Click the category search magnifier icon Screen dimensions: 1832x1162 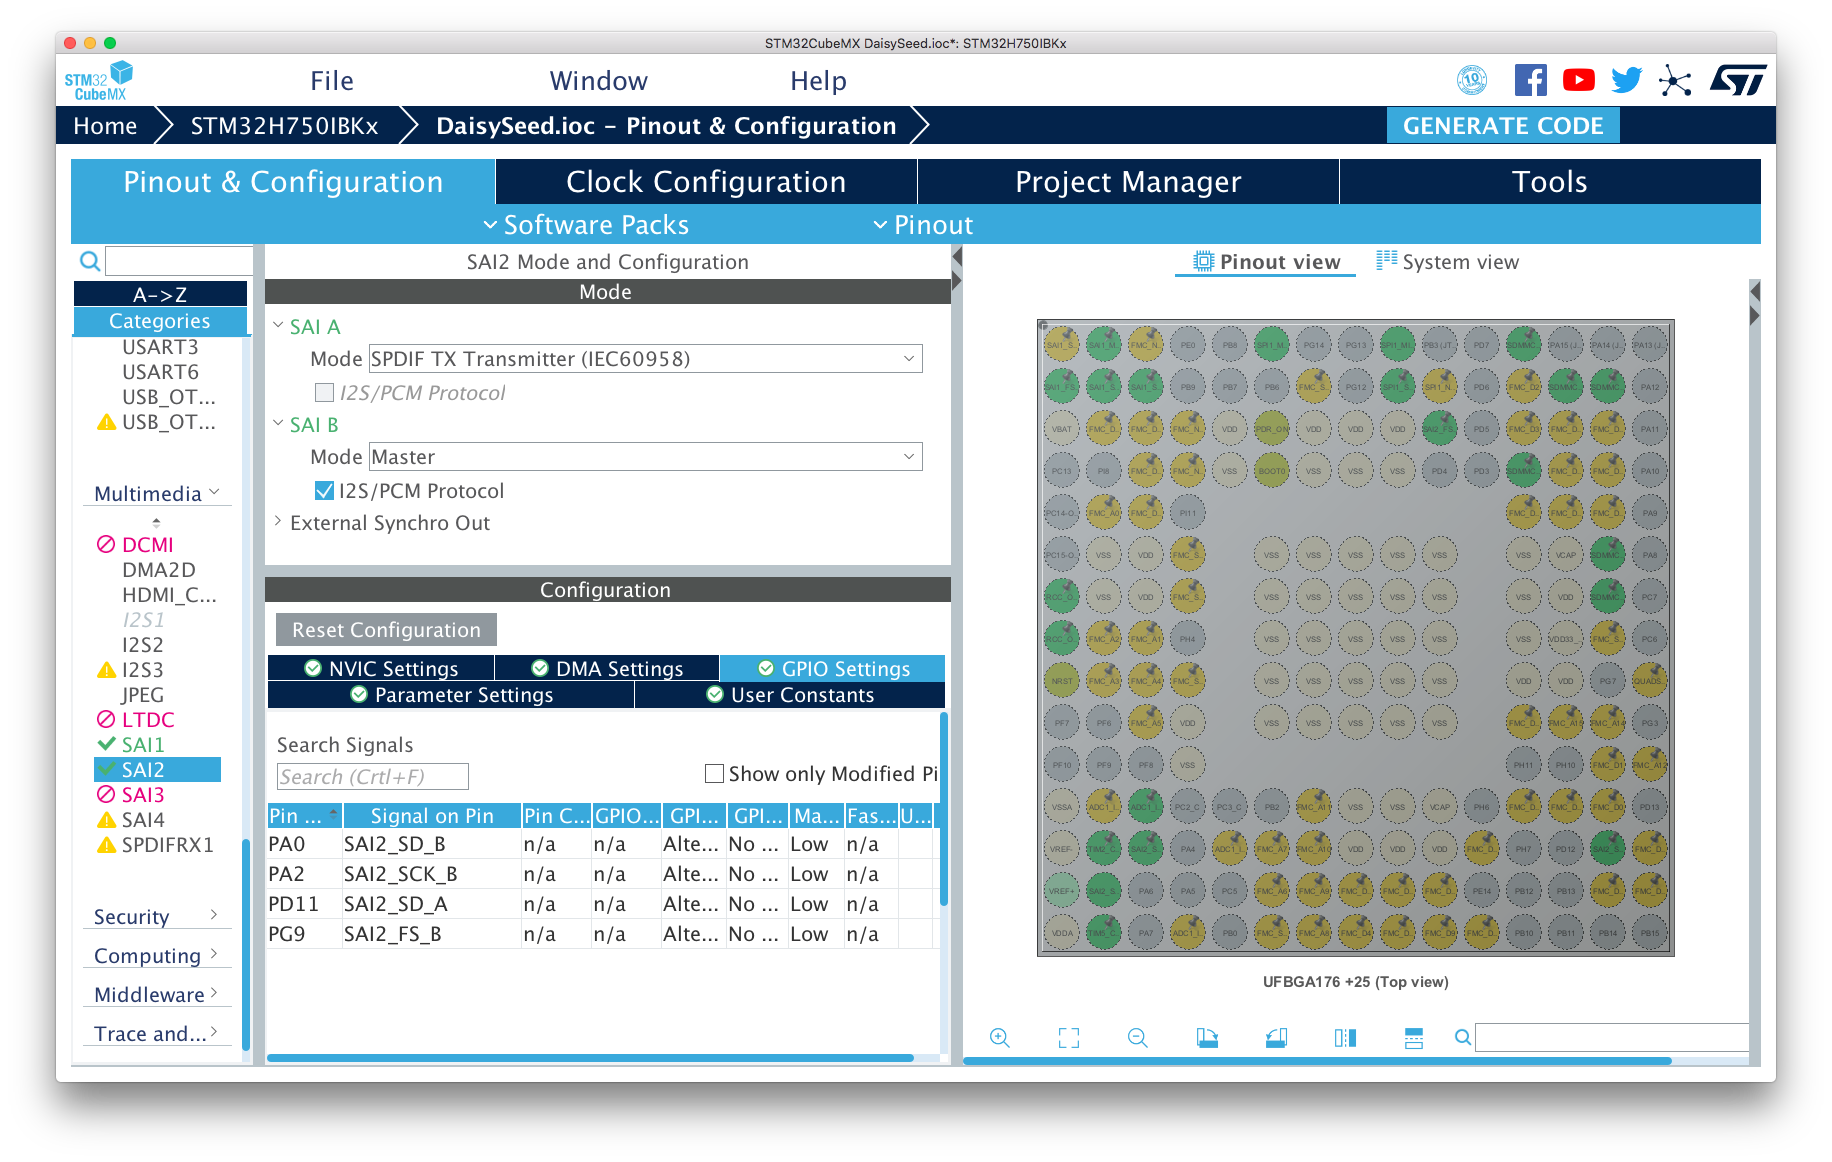click(x=90, y=261)
